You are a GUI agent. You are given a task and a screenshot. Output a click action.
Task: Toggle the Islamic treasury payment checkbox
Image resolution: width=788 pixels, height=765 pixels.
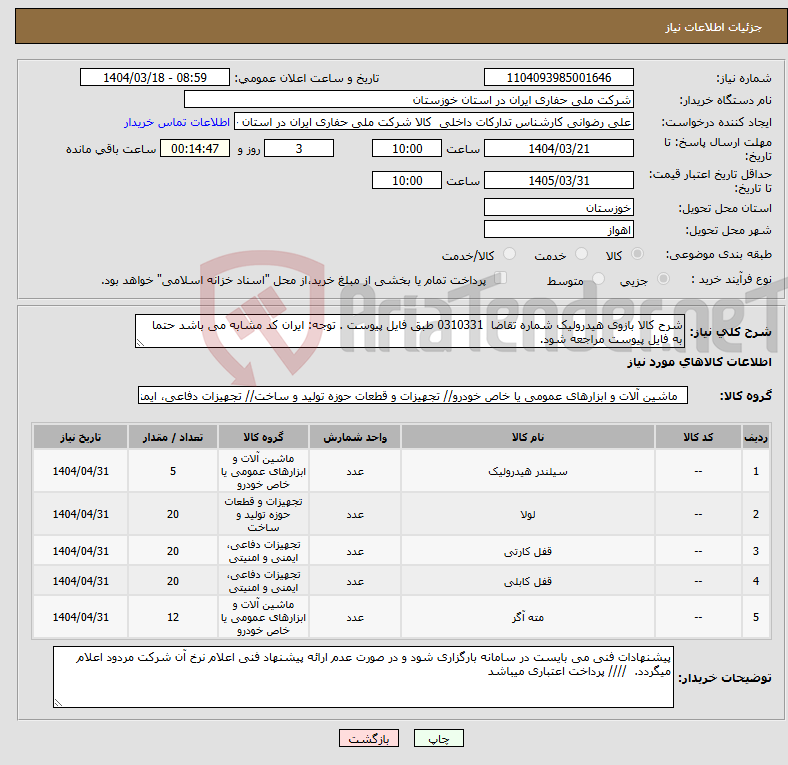pos(501,278)
